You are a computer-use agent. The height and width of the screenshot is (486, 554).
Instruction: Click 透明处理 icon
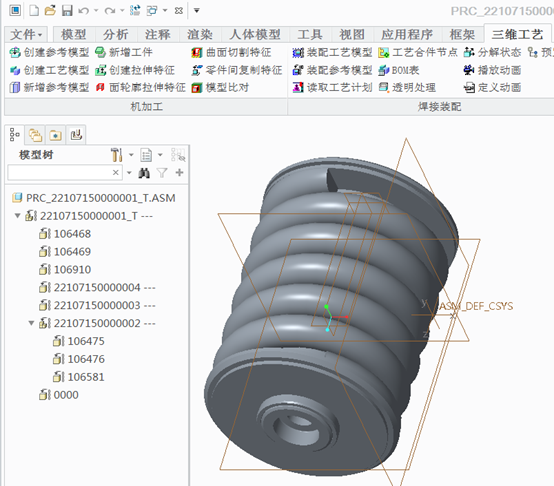384,87
